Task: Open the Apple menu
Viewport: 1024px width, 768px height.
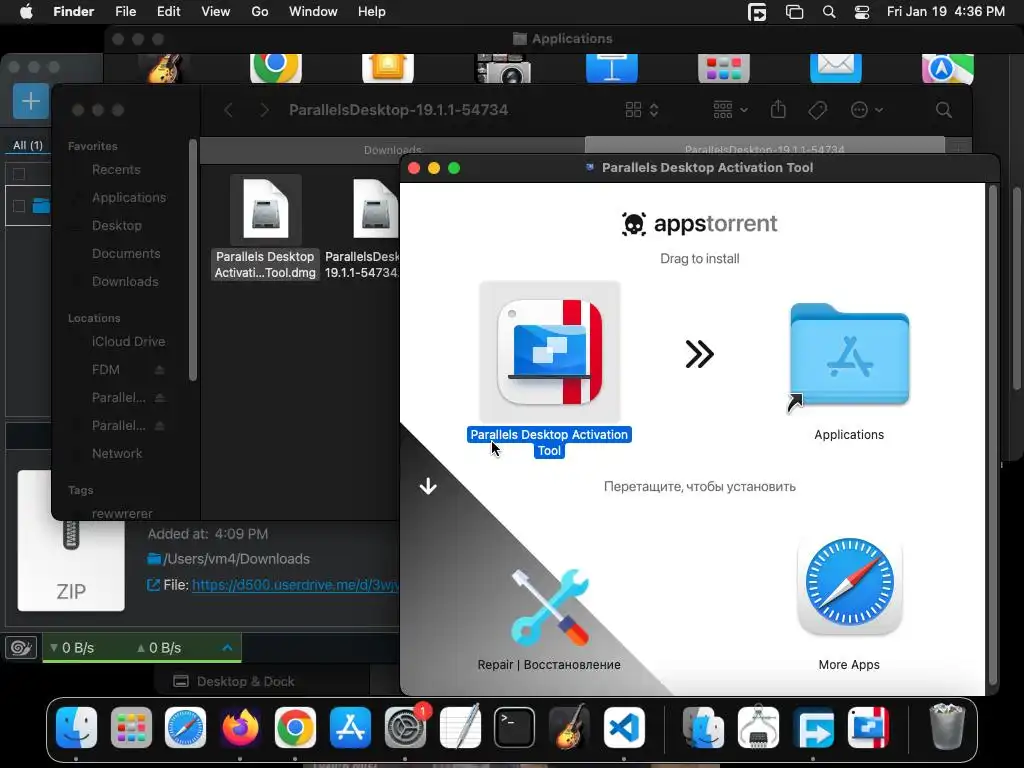Action: coord(26,12)
